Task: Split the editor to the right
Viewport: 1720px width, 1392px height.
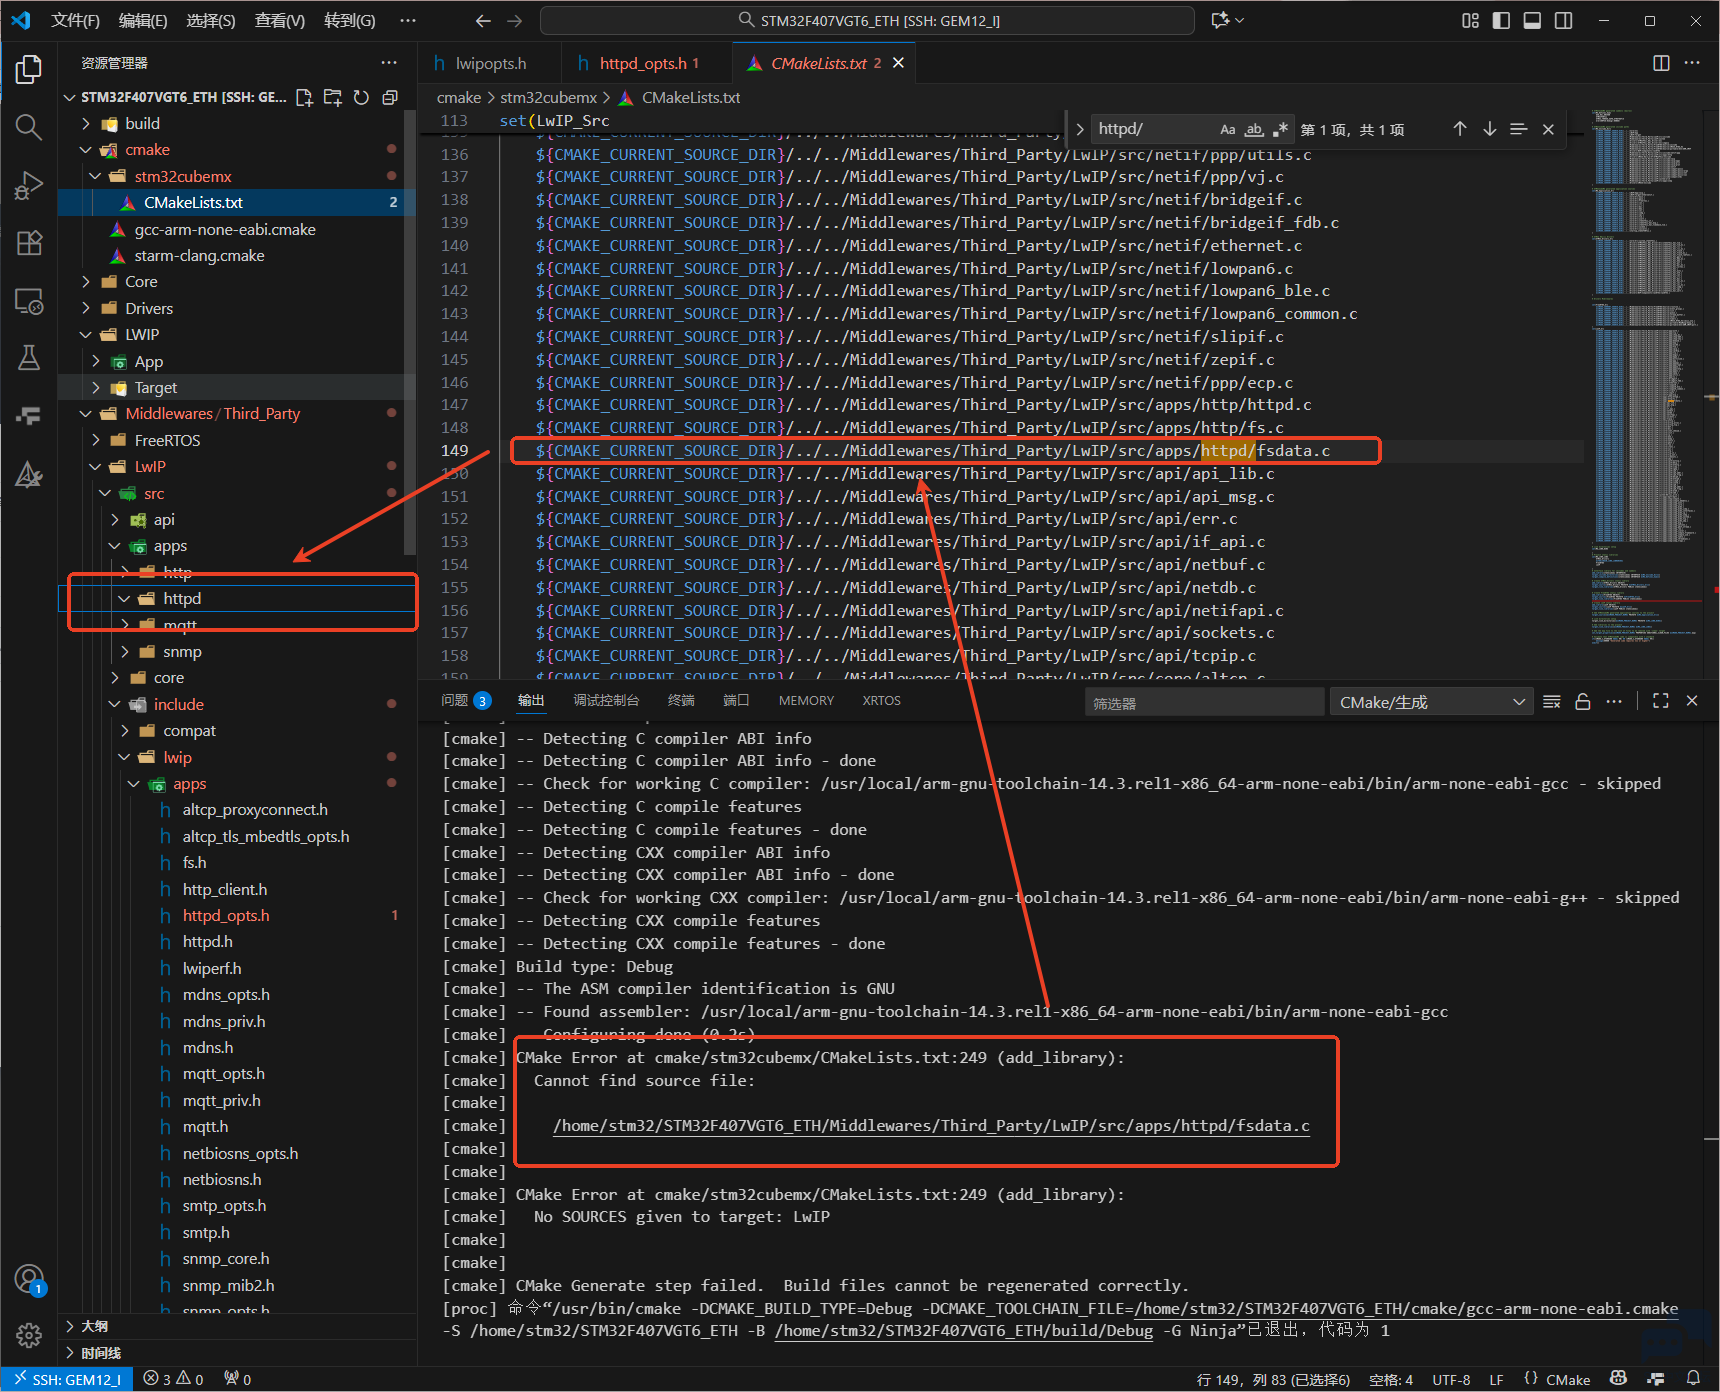Action: pos(1661,63)
